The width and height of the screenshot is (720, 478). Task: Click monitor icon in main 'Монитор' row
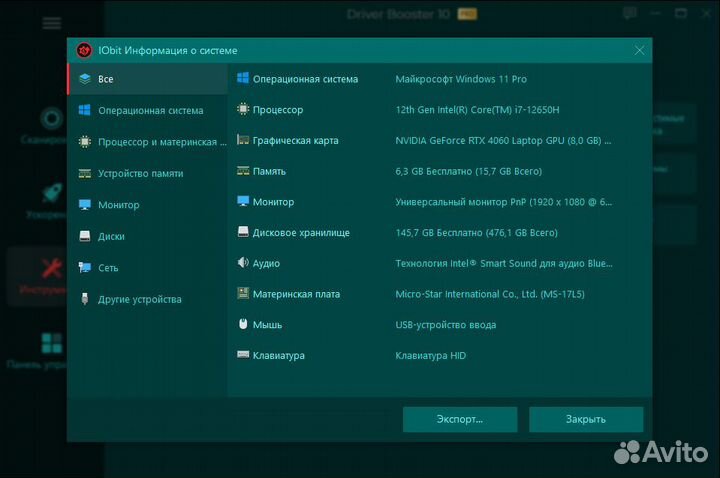pos(243,202)
